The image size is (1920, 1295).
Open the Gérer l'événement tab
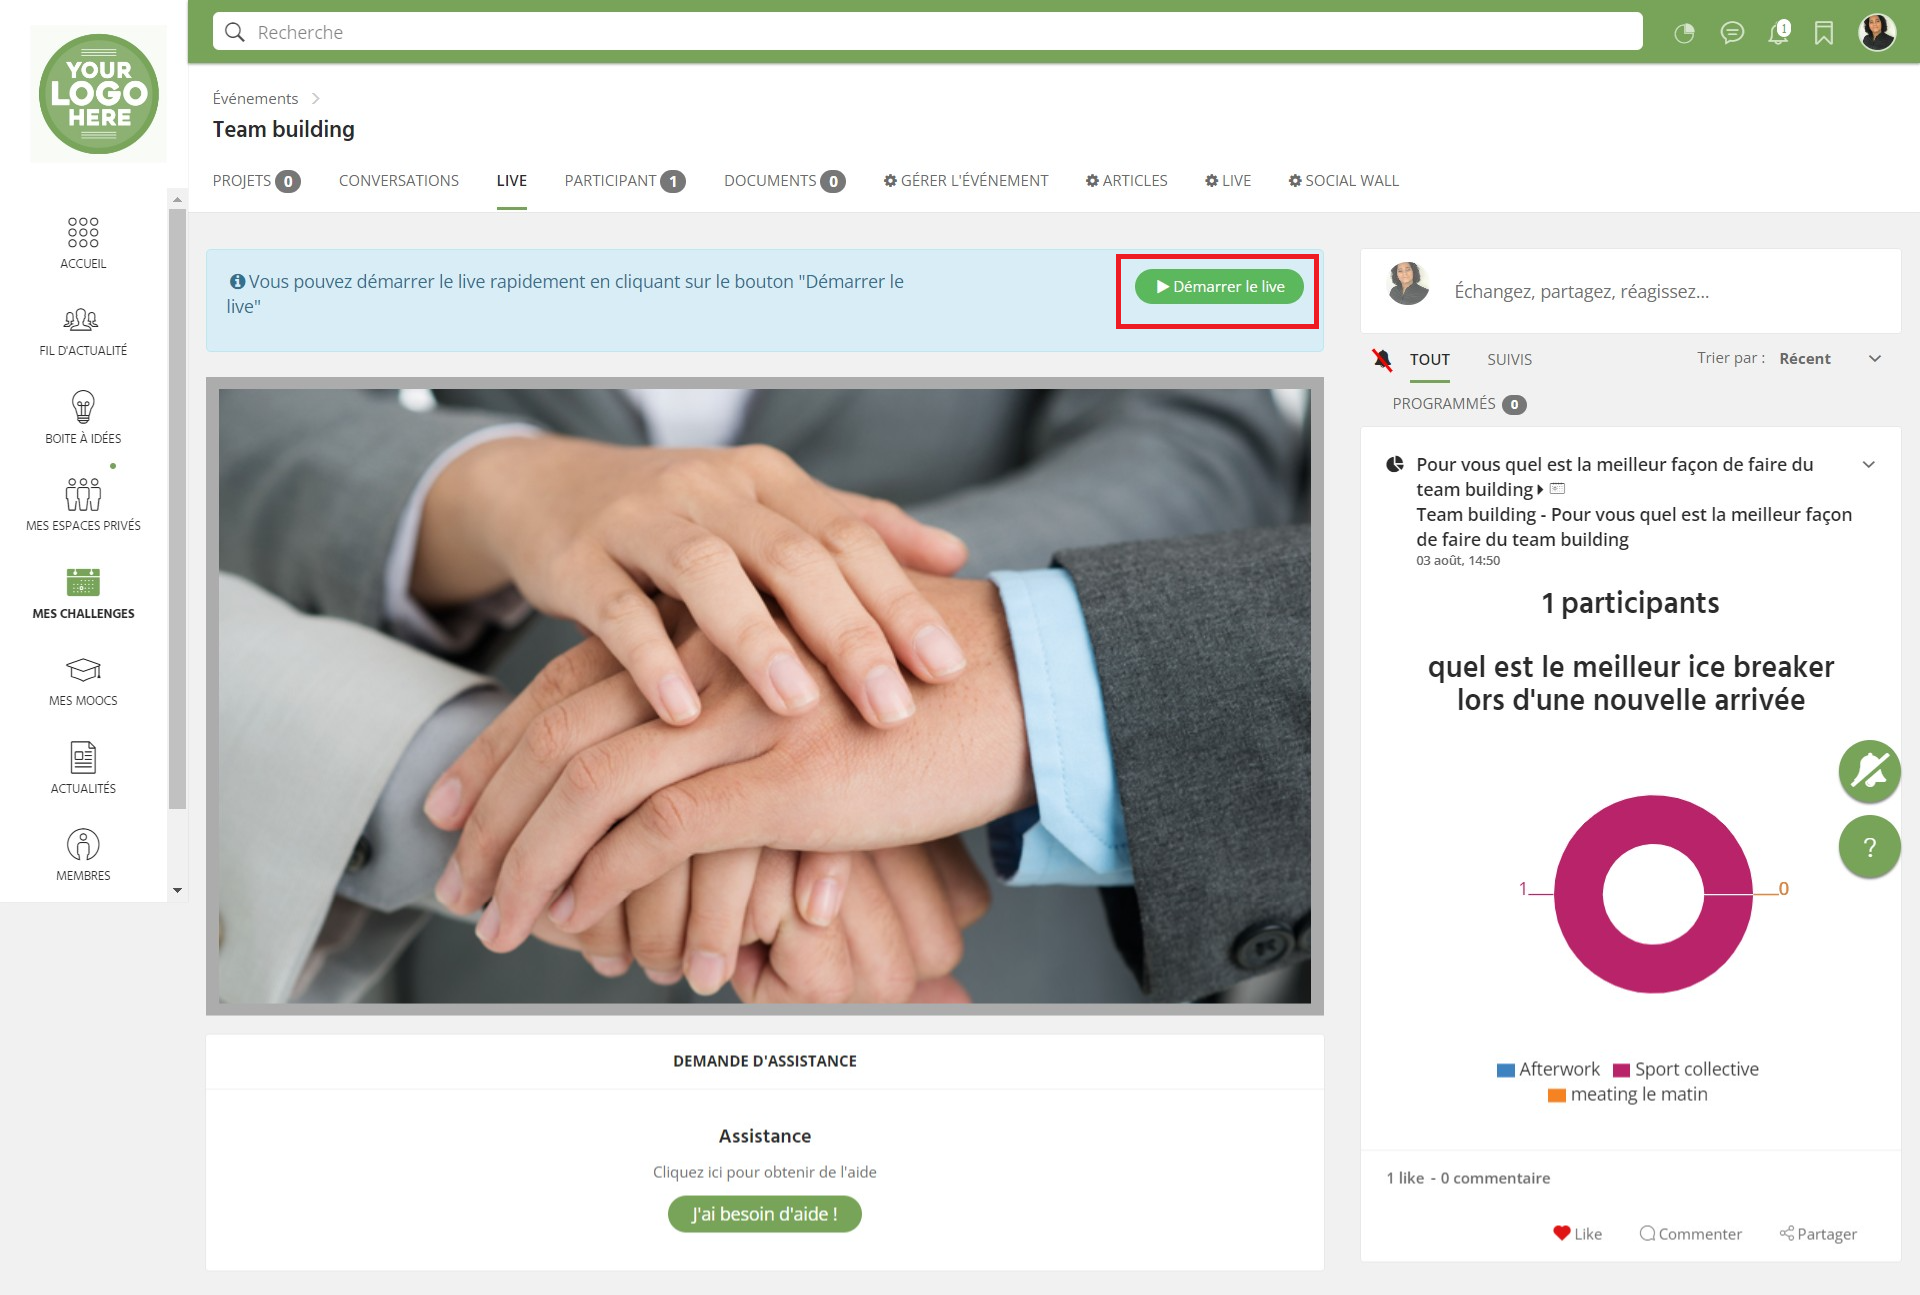(966, 181)
